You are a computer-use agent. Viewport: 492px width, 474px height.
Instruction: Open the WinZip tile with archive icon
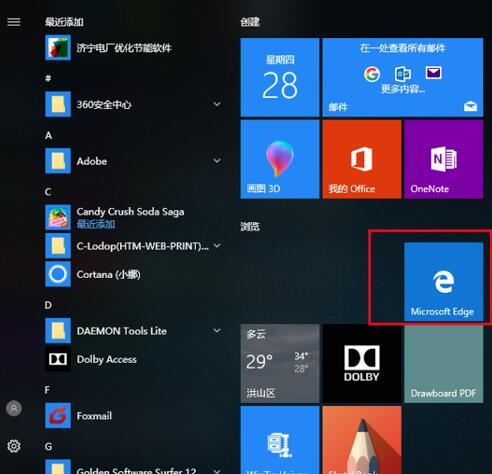tap(280, 440)
